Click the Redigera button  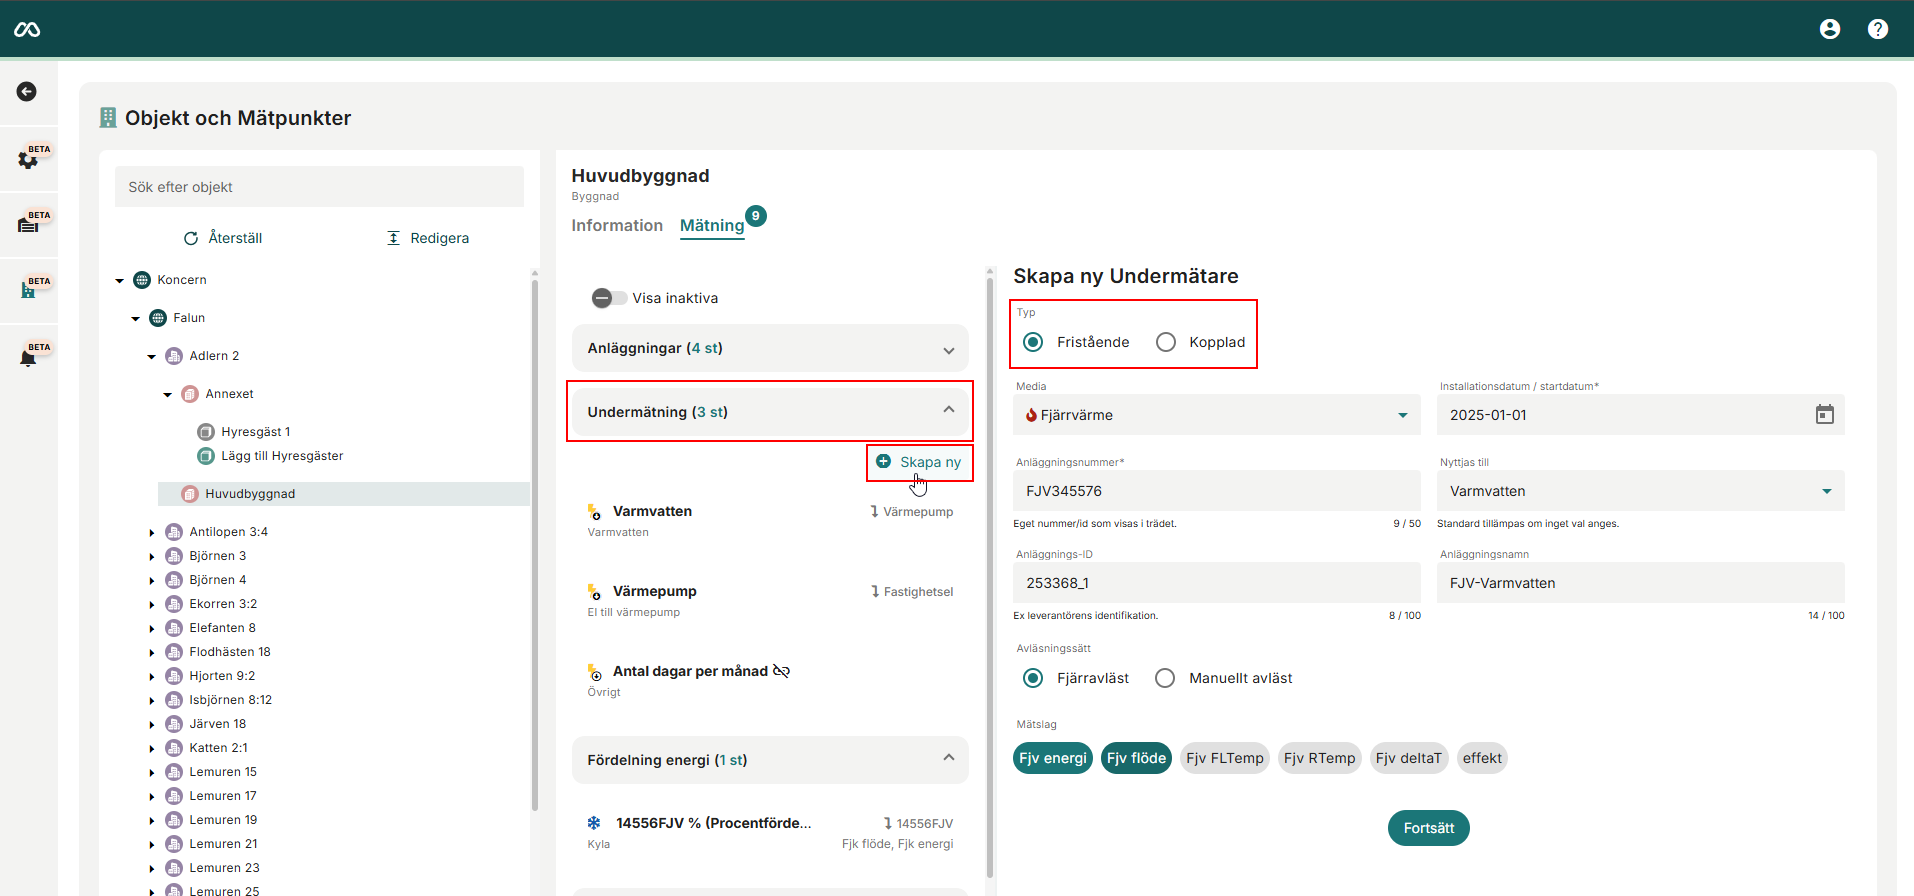tap(427, 238)
